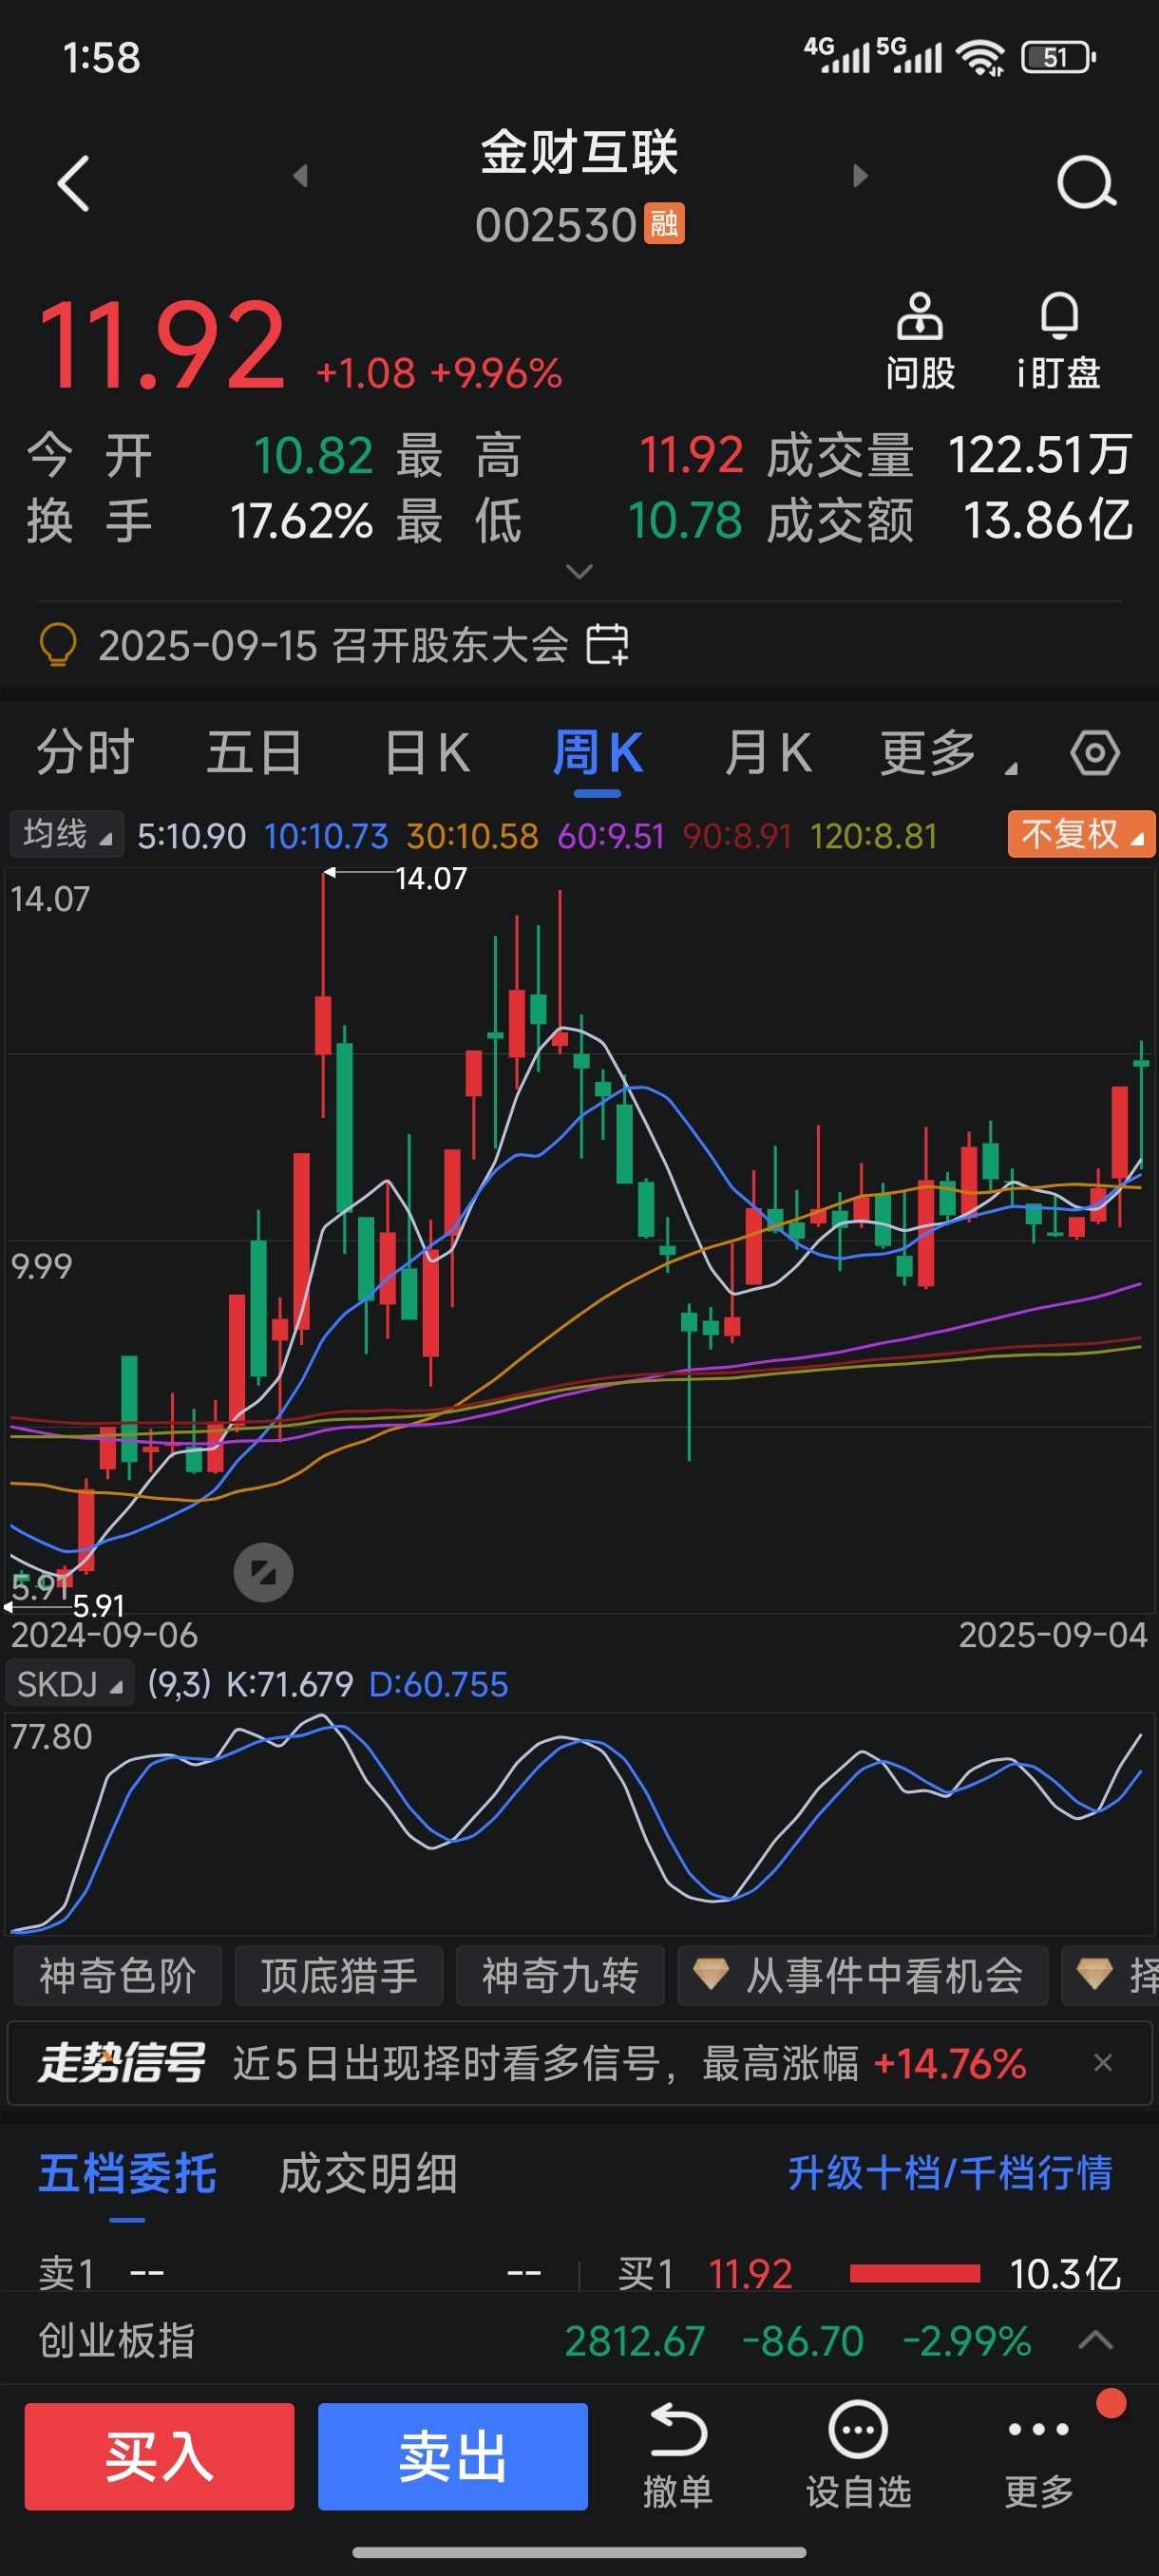Open the 均线 indicator dropdown
Viewport: 1159px width, 2576px height.
click(67, 834)
